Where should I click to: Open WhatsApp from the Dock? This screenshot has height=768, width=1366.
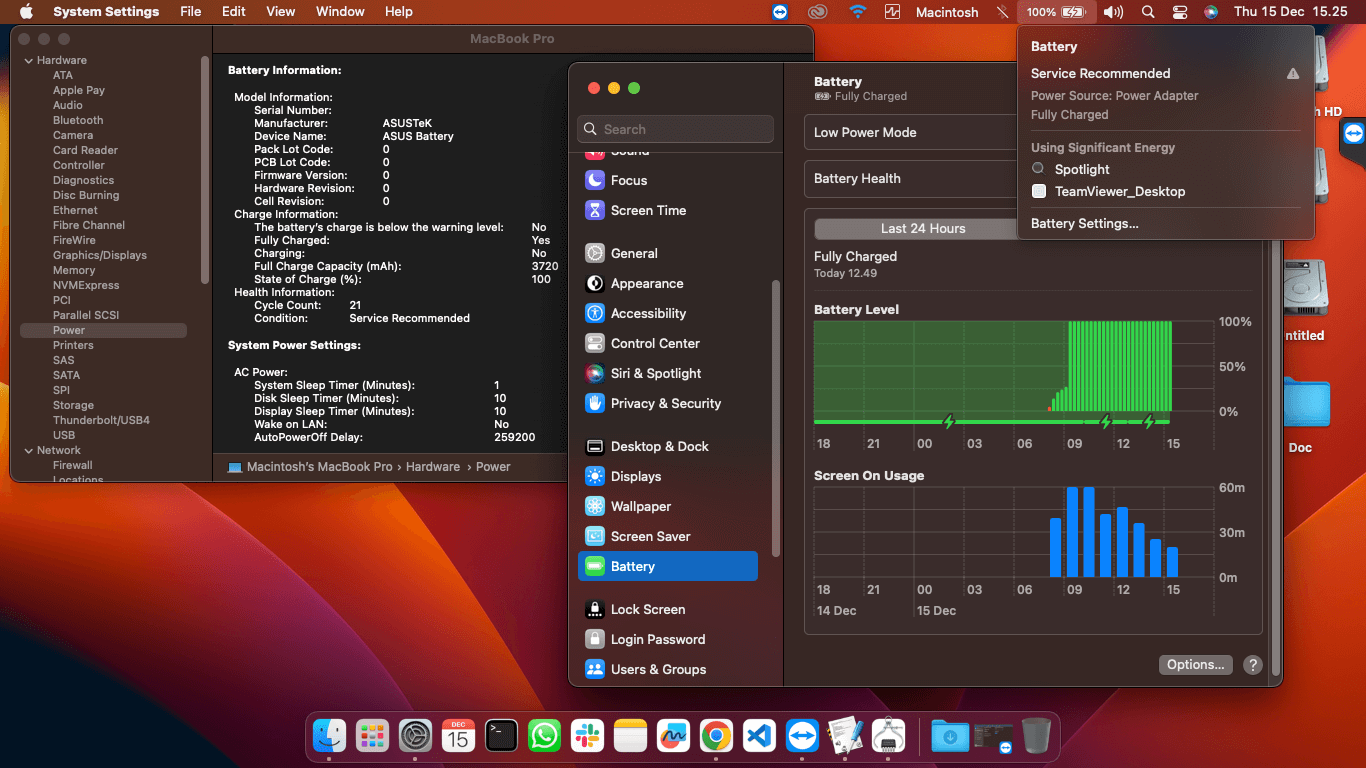(x=544, y=737)
